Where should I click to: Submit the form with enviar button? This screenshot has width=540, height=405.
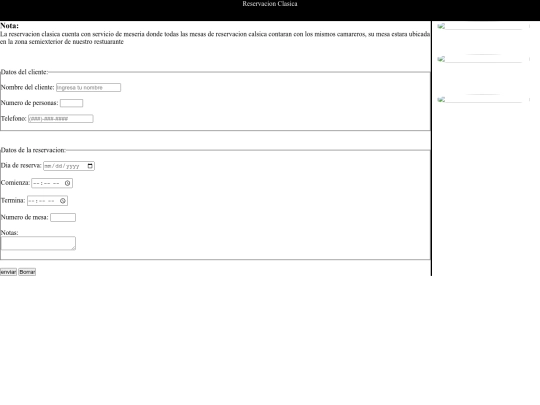tap(8, 272)
